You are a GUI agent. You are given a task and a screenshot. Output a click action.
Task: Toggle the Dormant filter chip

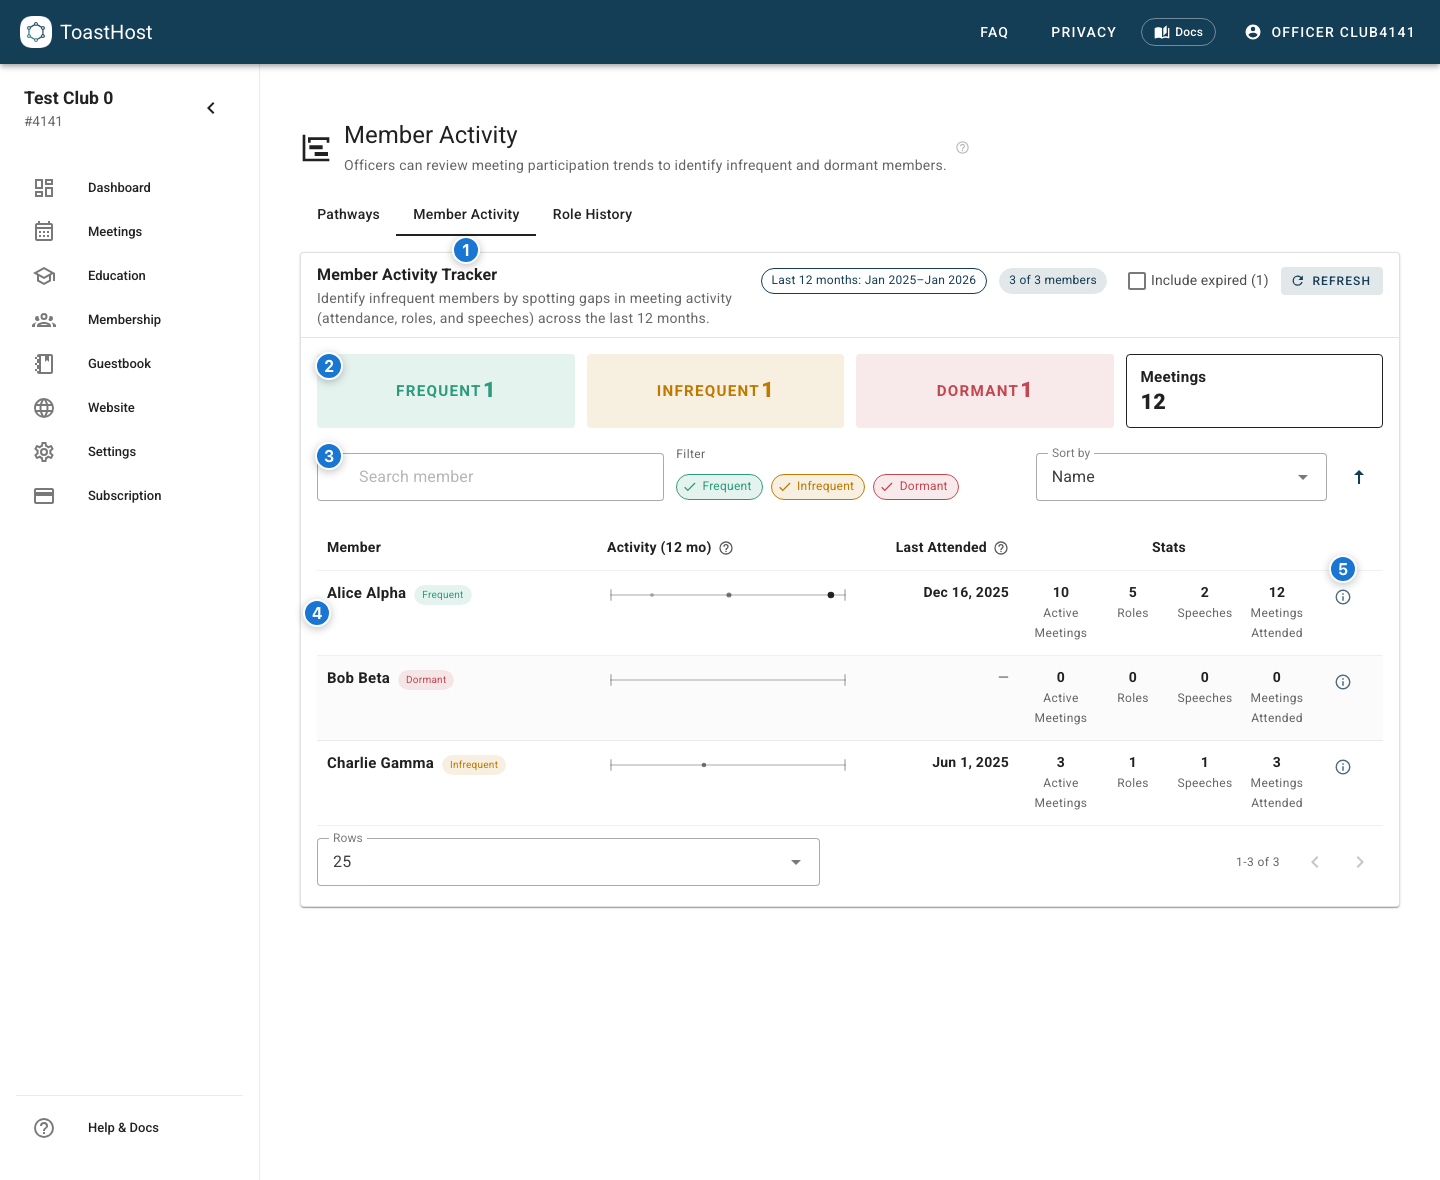coord(915,487)
